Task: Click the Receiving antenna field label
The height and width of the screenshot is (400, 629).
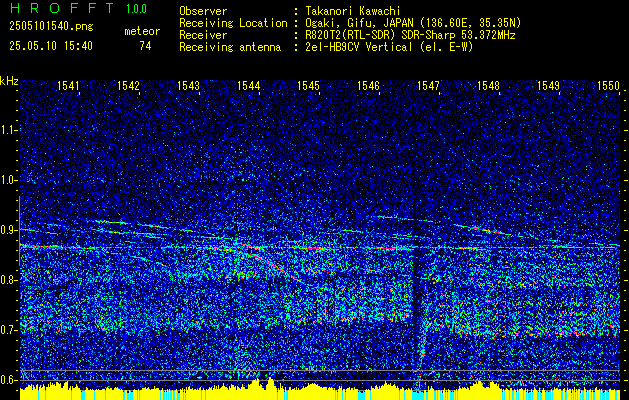Action: pos(230,47)
